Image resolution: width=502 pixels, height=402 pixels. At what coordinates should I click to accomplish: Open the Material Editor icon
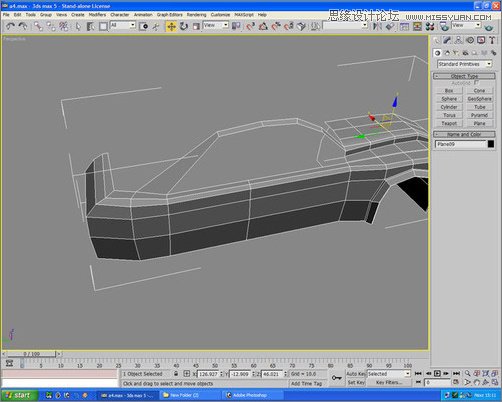click(430, 26)
